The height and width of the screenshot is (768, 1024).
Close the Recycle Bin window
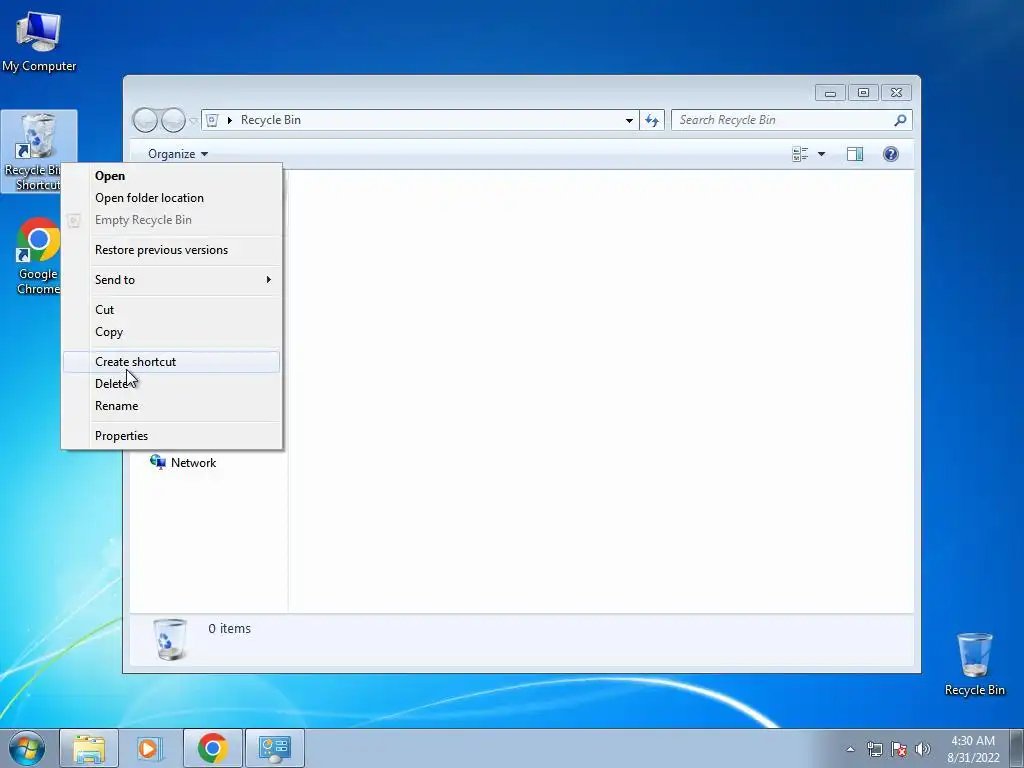click(897, 93)
